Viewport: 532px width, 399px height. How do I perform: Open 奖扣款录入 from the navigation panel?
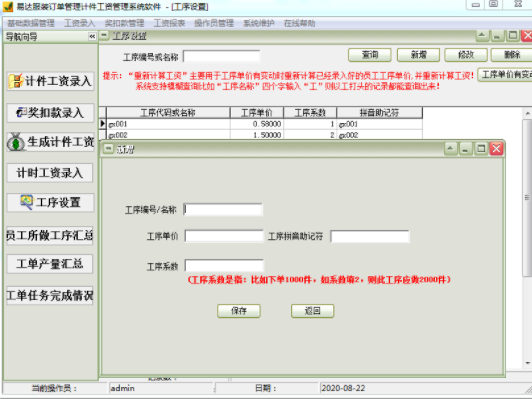tap(50, 113)
